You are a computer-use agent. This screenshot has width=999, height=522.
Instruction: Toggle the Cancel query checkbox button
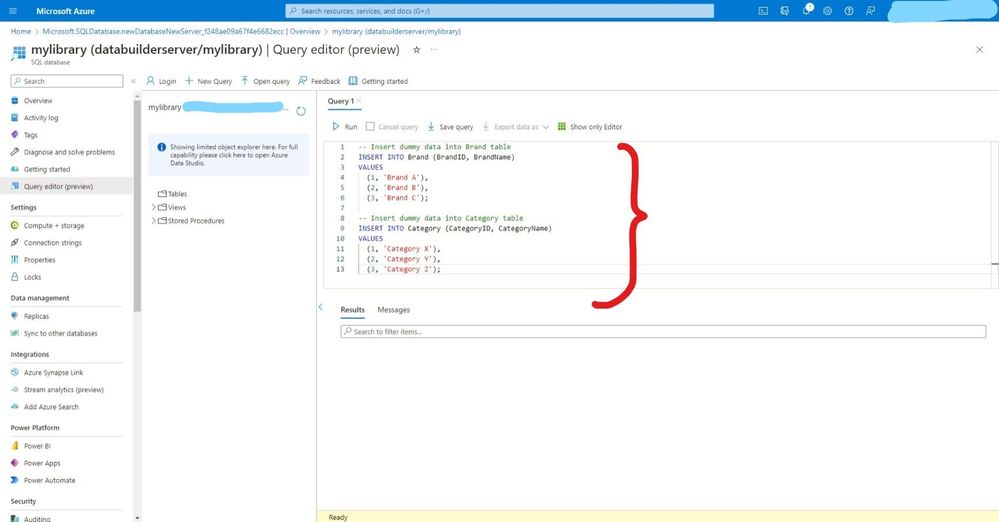tap(392, 127)
